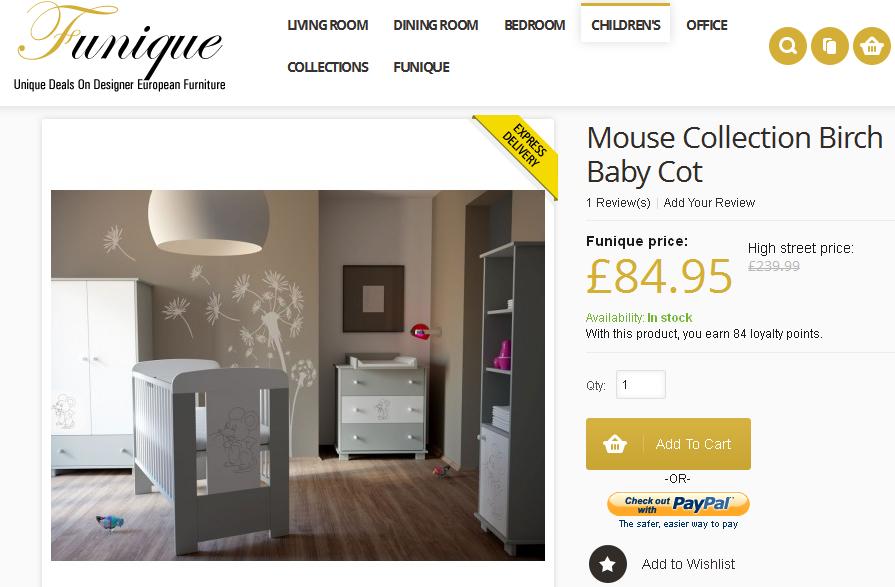
Task: Click basket icon inside Add To Cart
Action: tap(615, 444)
